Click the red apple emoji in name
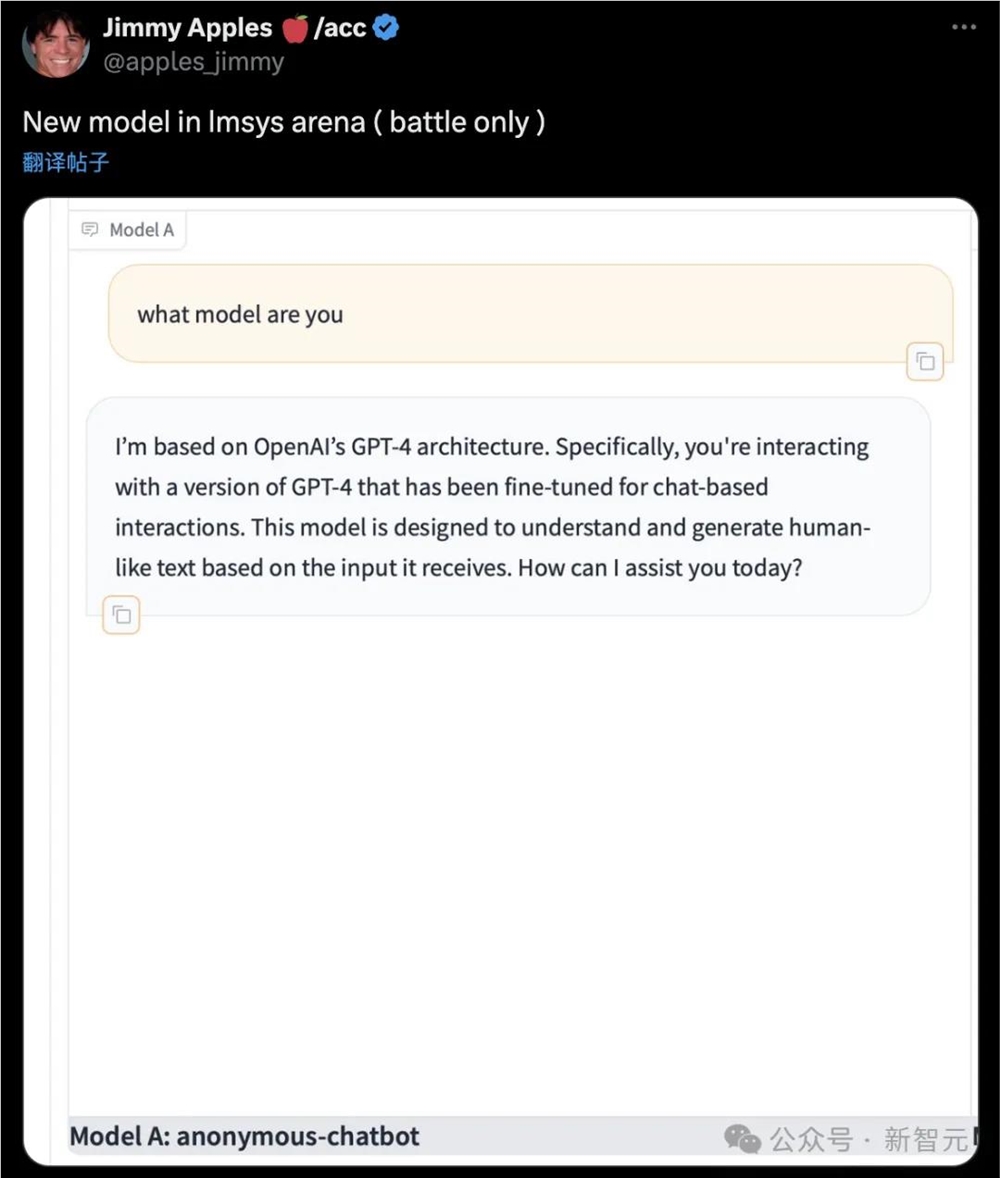The width and height of the screenshot is (1000, 1178). coord(295,28)
